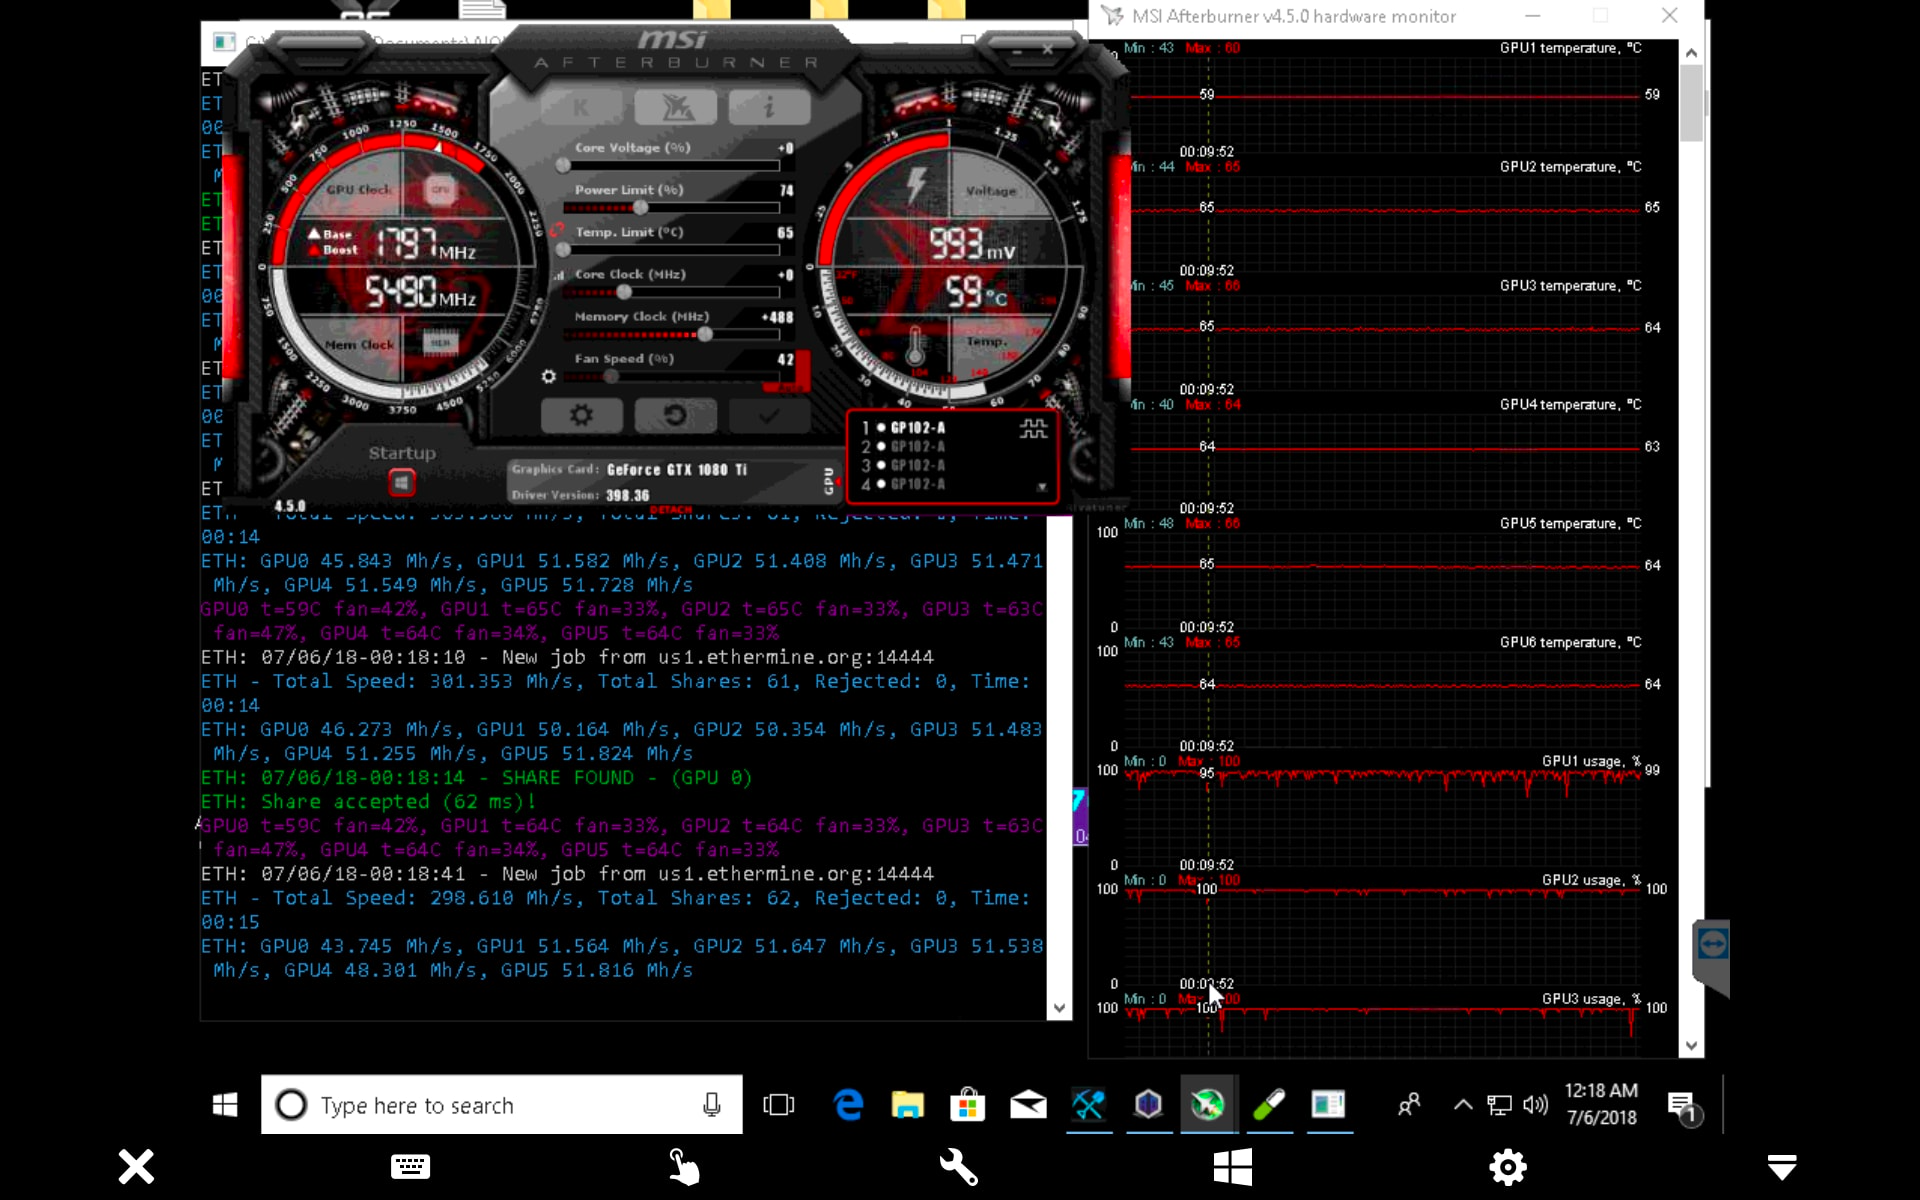This screenshot has height=1200, width=1920.
Task: Expand GPU list with down arrow
Action: (1042, 487)
